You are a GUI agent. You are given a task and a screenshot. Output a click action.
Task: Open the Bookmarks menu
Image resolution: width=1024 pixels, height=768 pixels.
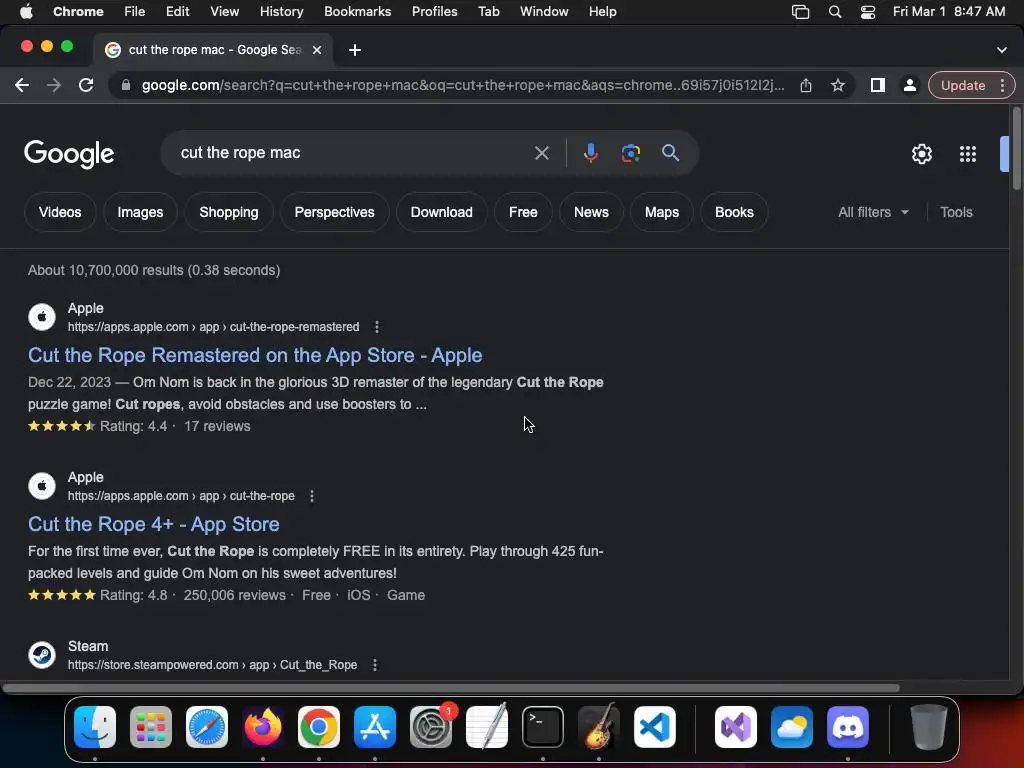357,12
